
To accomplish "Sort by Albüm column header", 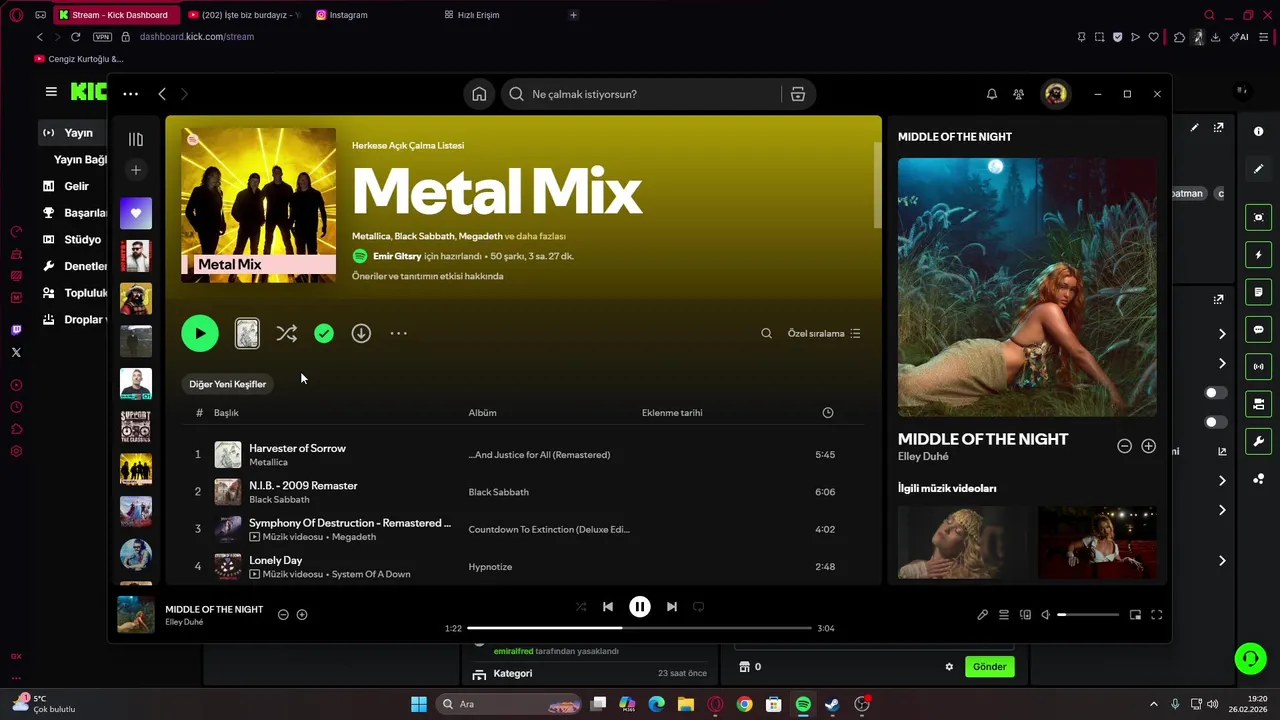I will 482,413.
